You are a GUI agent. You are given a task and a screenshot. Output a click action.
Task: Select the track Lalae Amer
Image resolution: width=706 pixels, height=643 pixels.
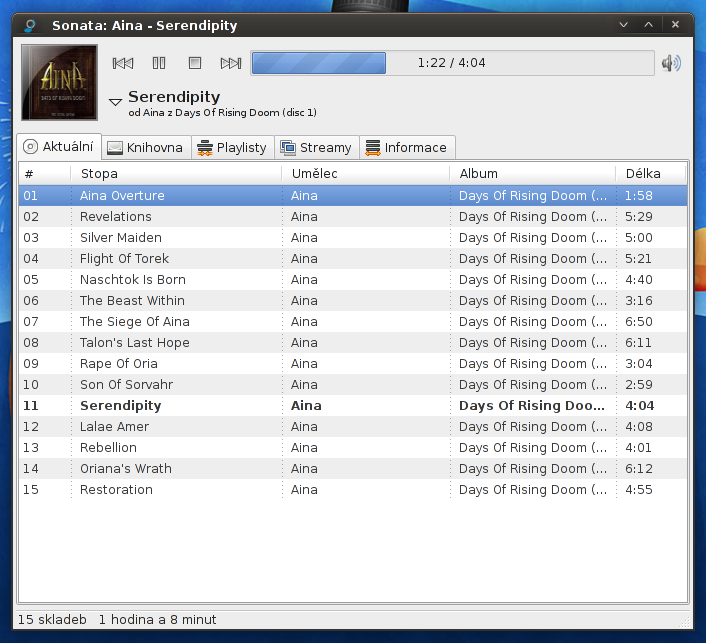click(x=353, y=427)
